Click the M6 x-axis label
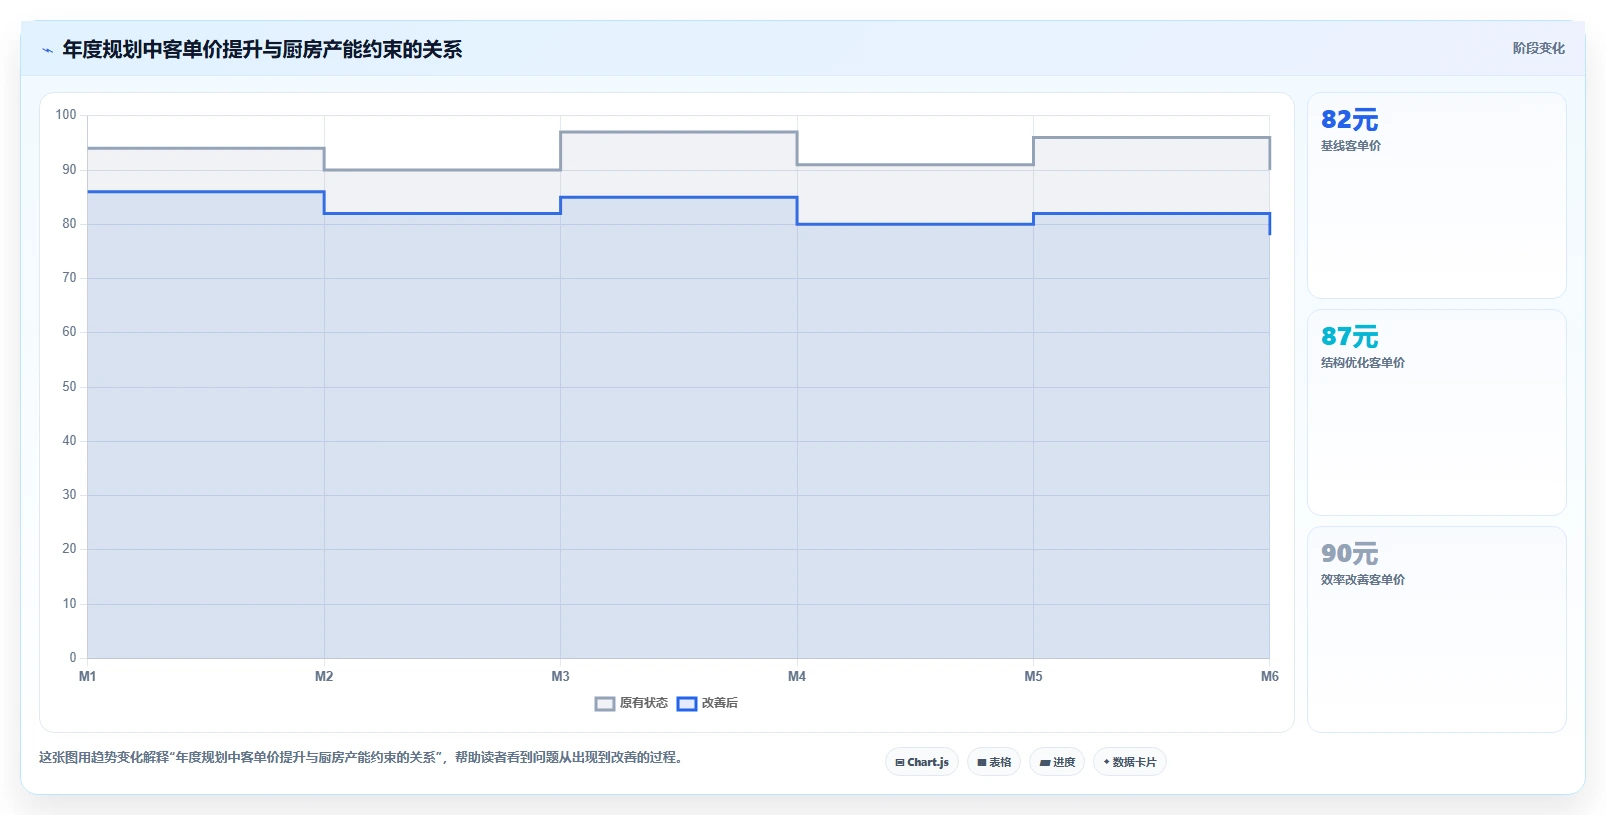 click(x=1270, y=677)
